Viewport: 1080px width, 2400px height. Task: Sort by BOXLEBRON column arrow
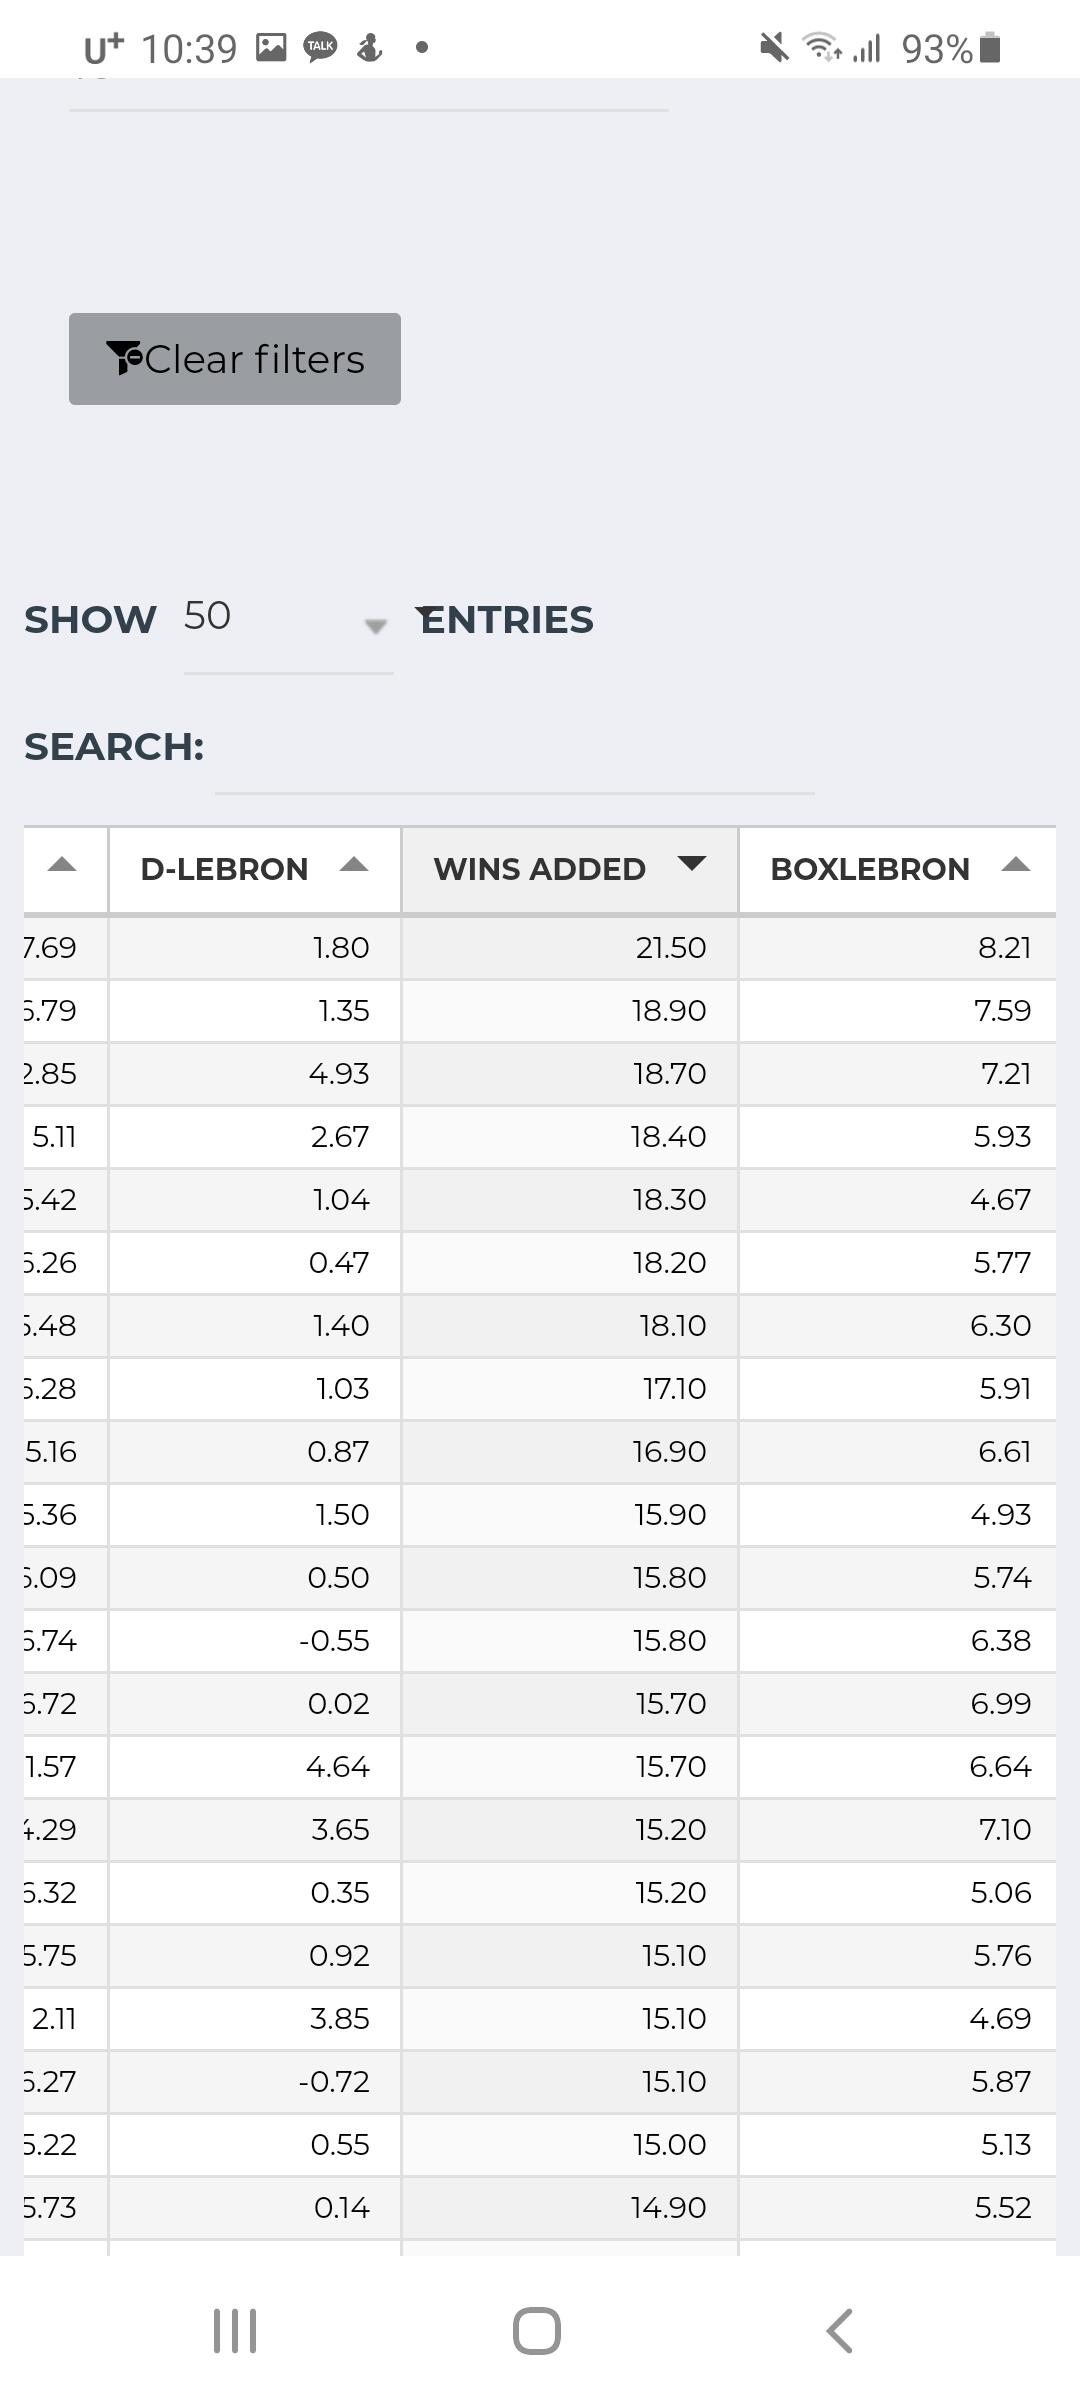click(1015, 866)
